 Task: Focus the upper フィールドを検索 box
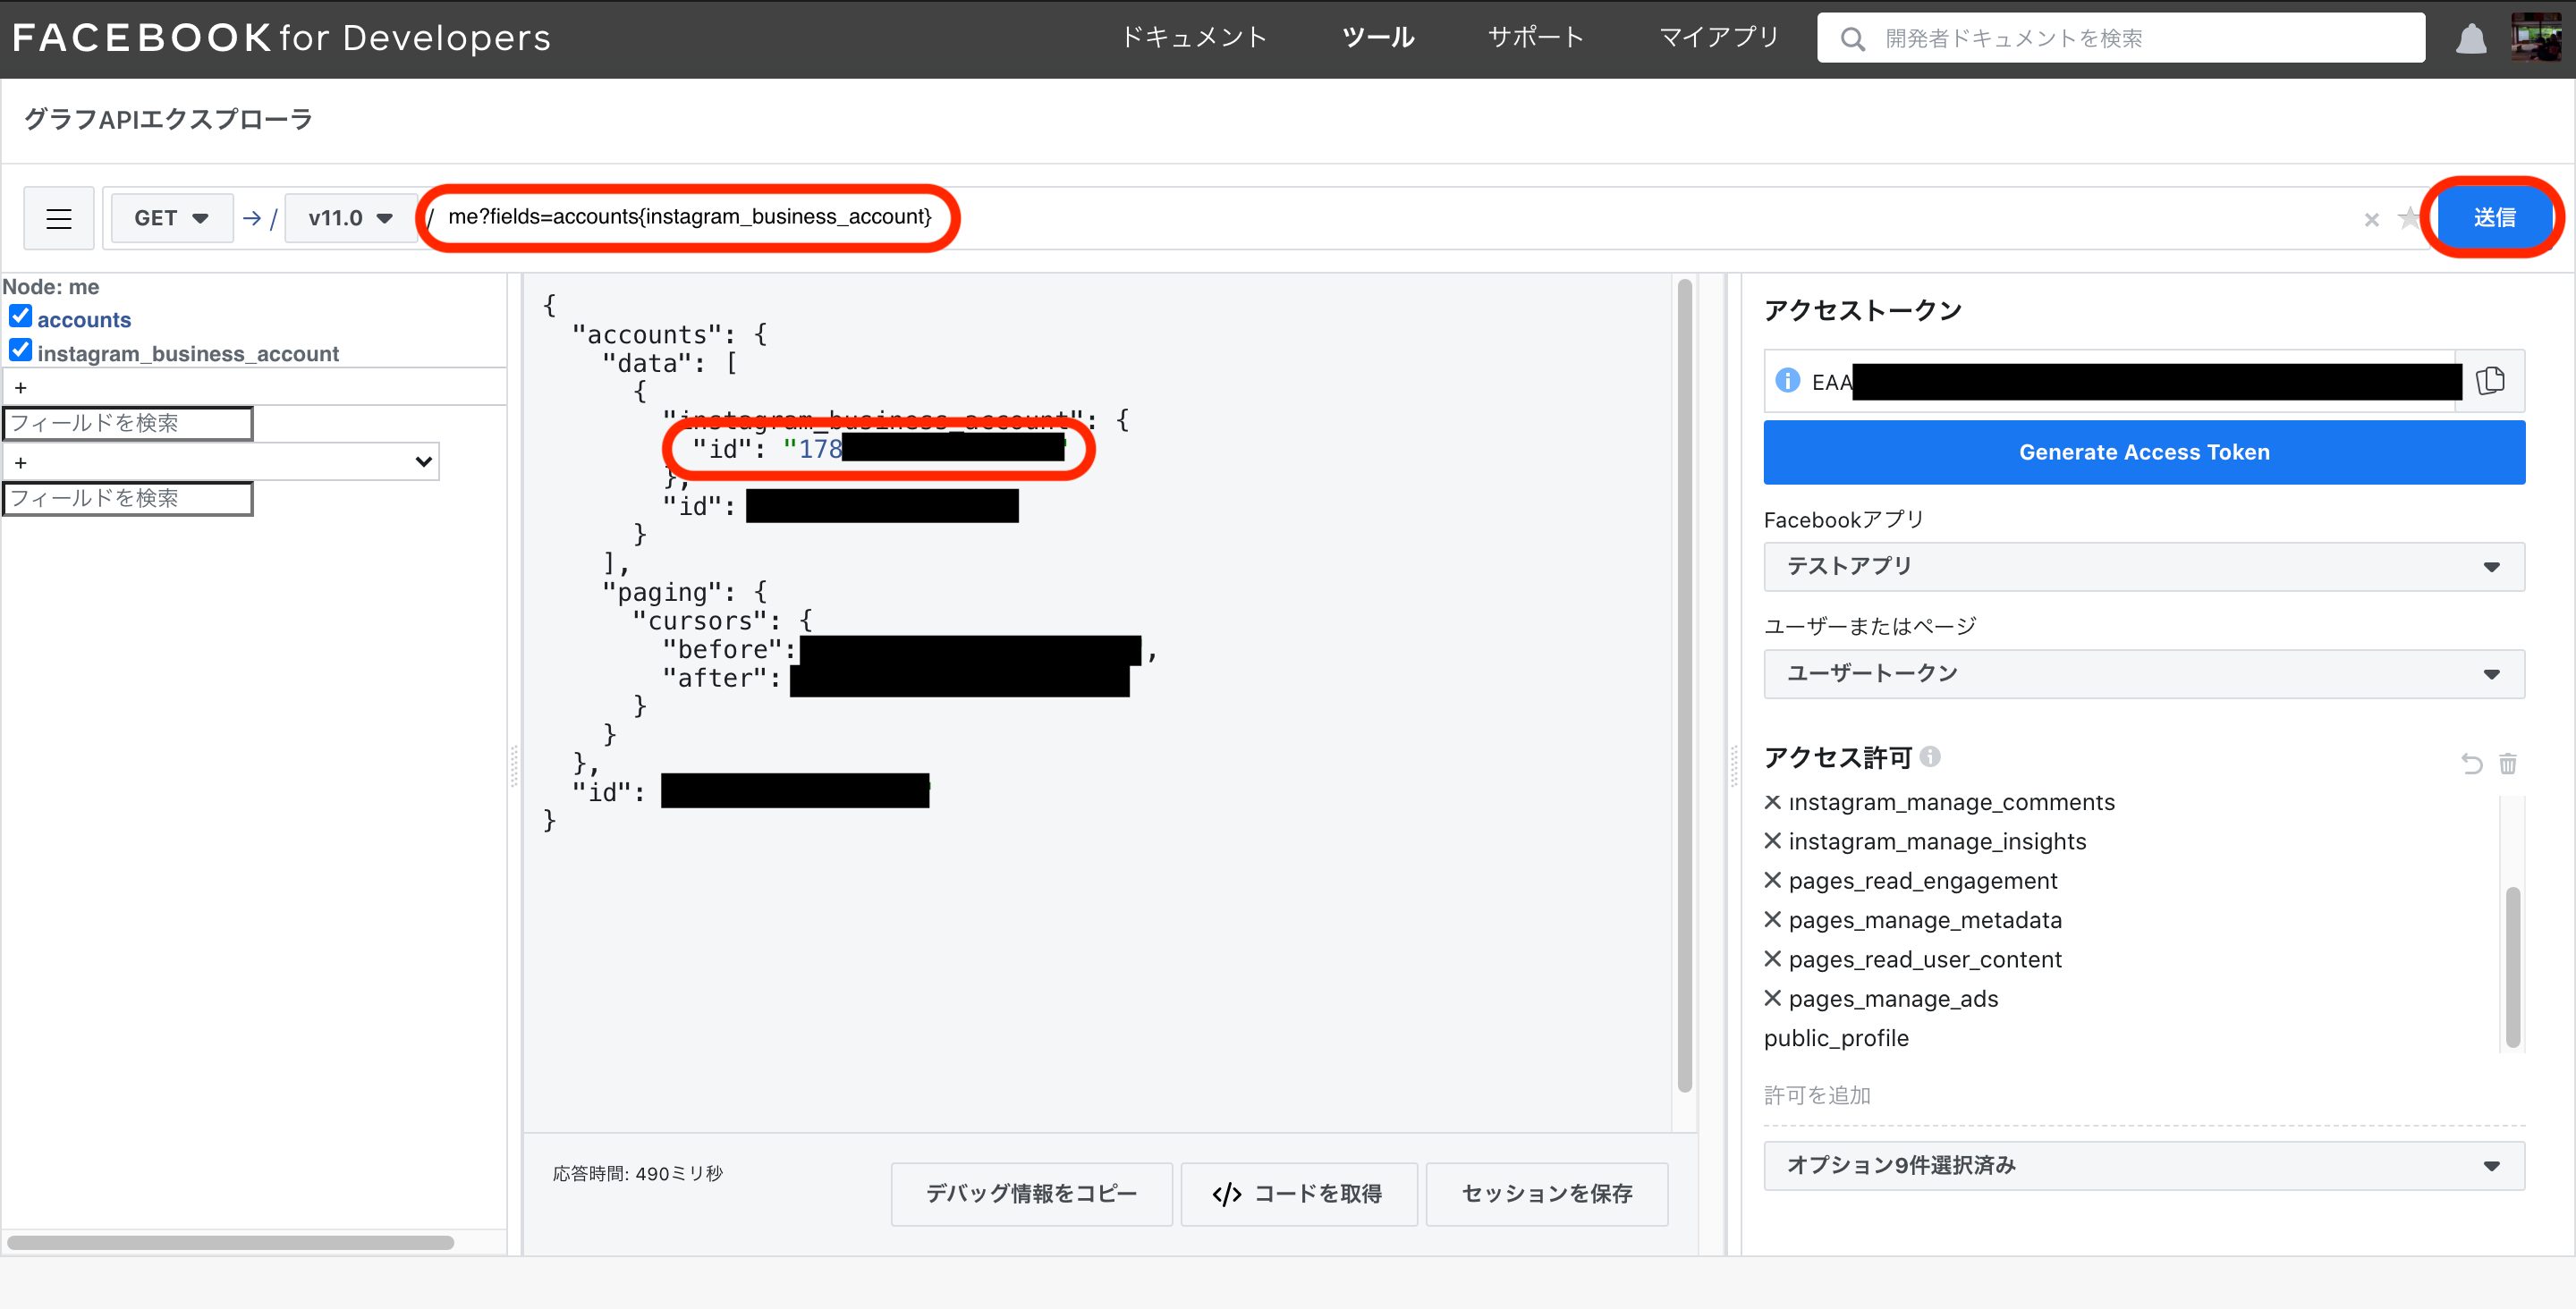128,423
